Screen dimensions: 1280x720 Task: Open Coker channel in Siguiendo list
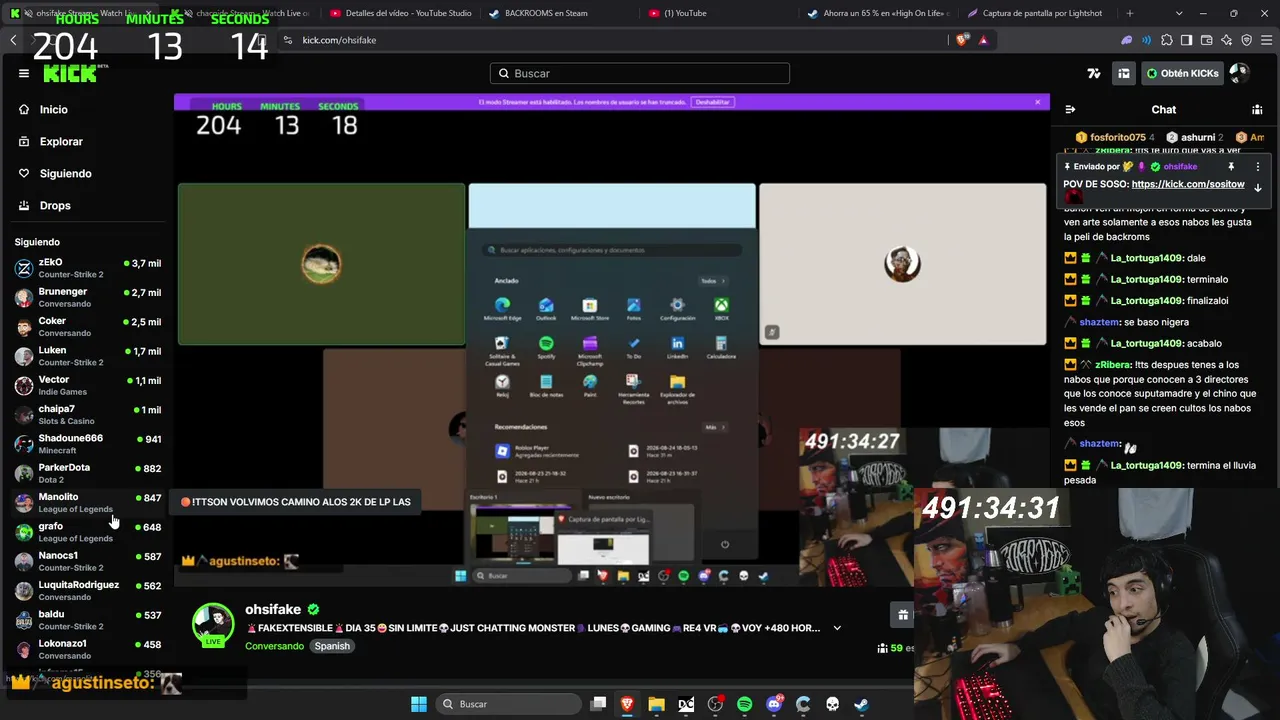(x=88, y=326)
